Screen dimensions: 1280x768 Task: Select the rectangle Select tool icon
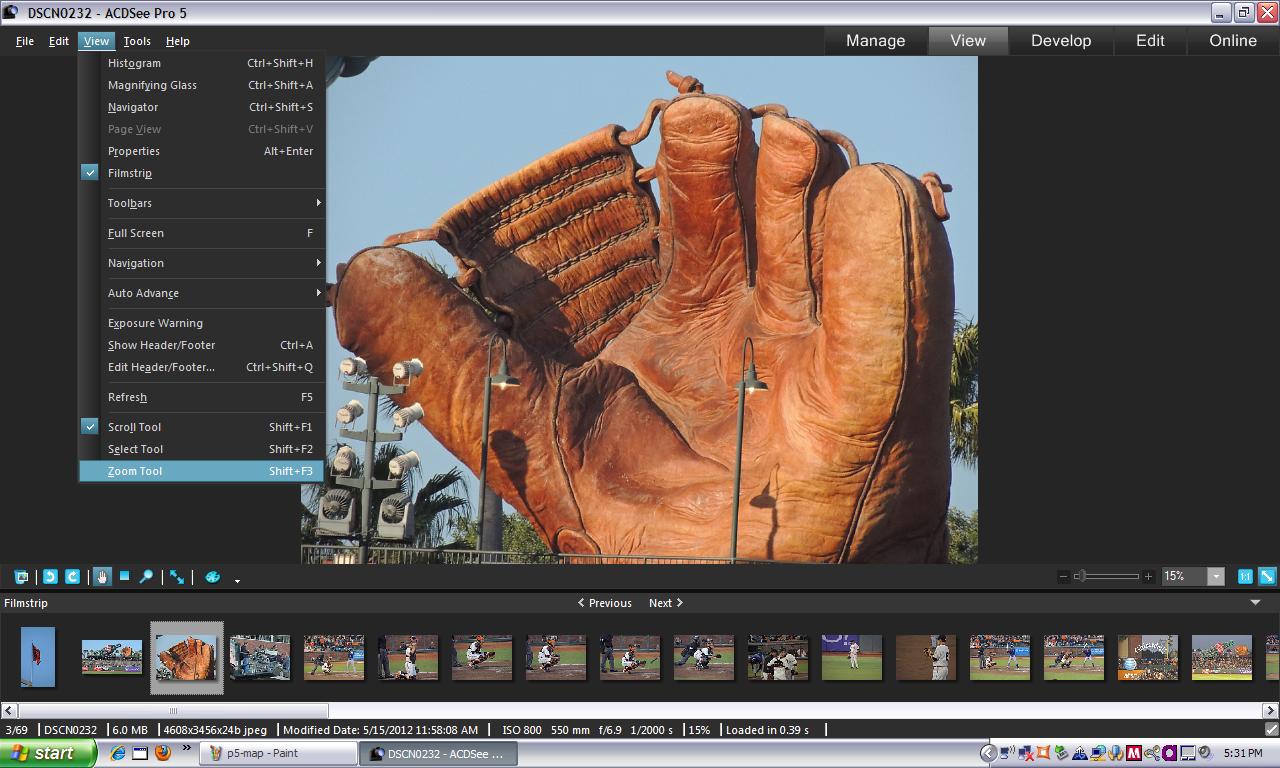[x=124, y=576]
